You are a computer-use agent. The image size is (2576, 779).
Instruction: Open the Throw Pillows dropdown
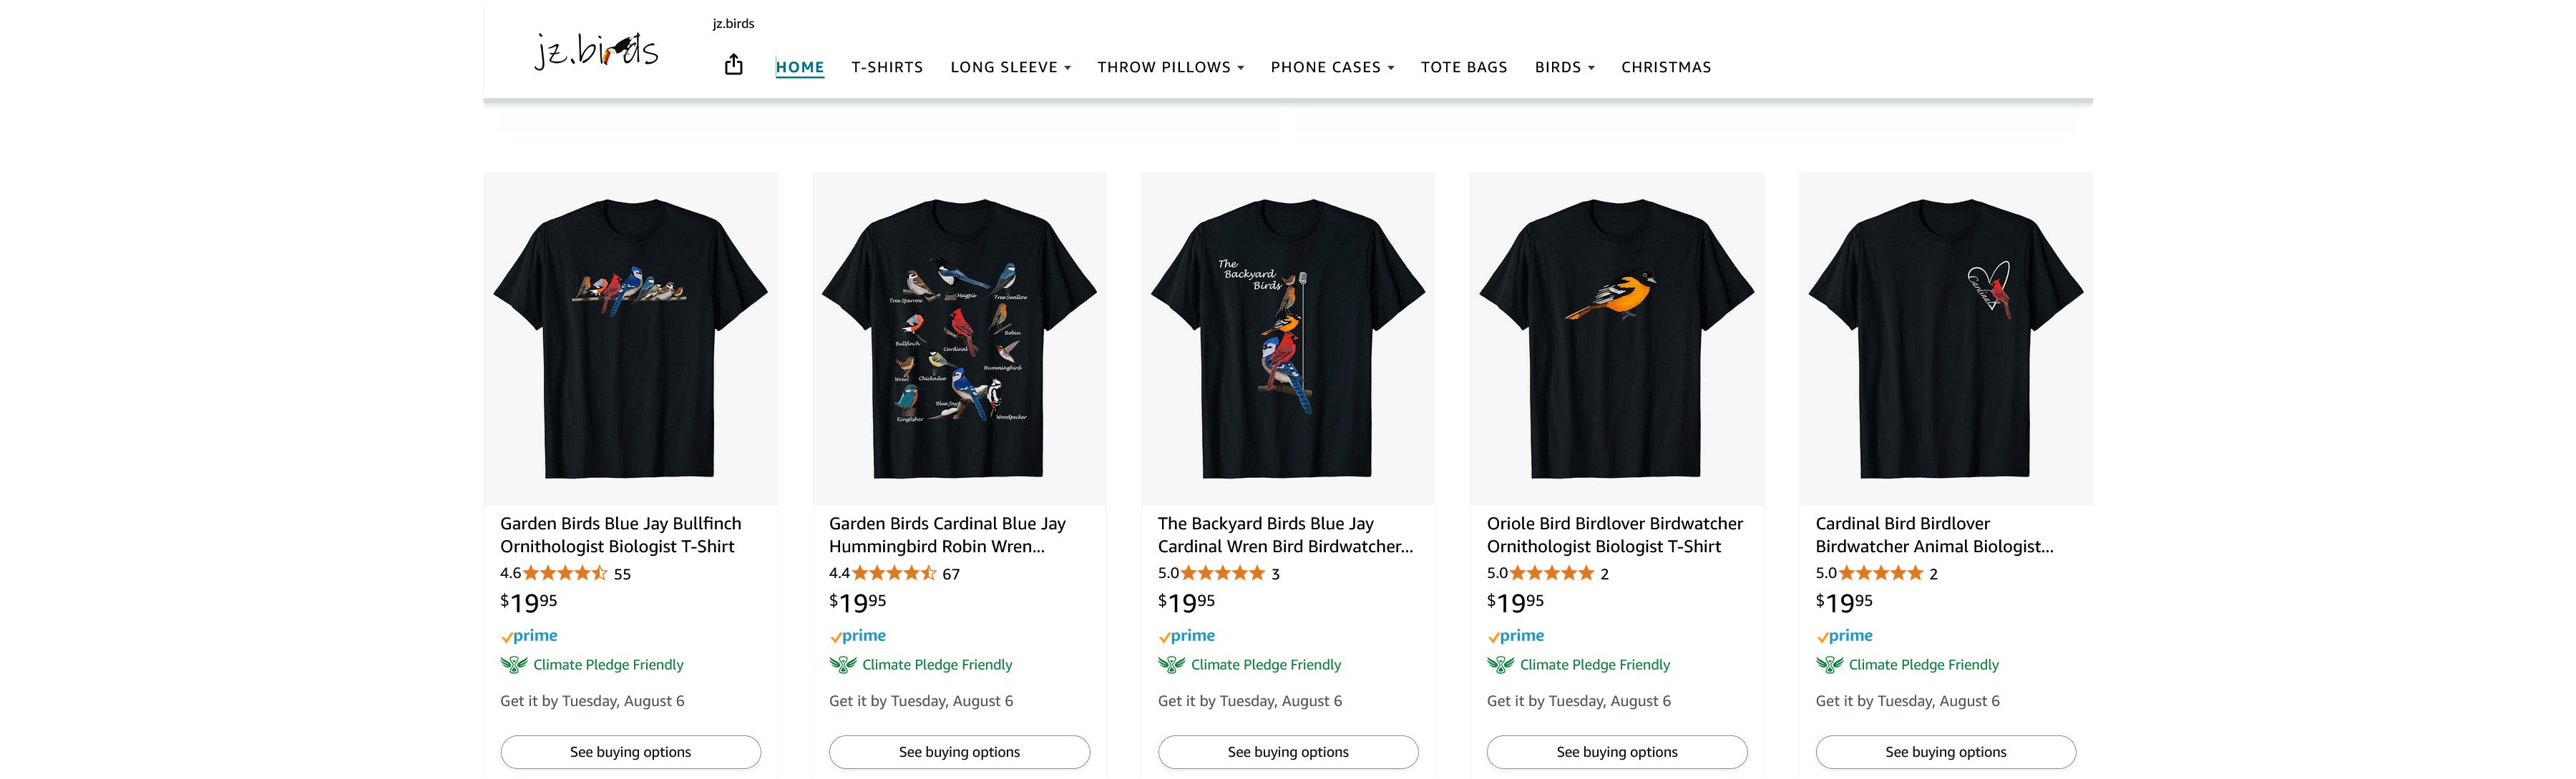[x=1170, y=67]
